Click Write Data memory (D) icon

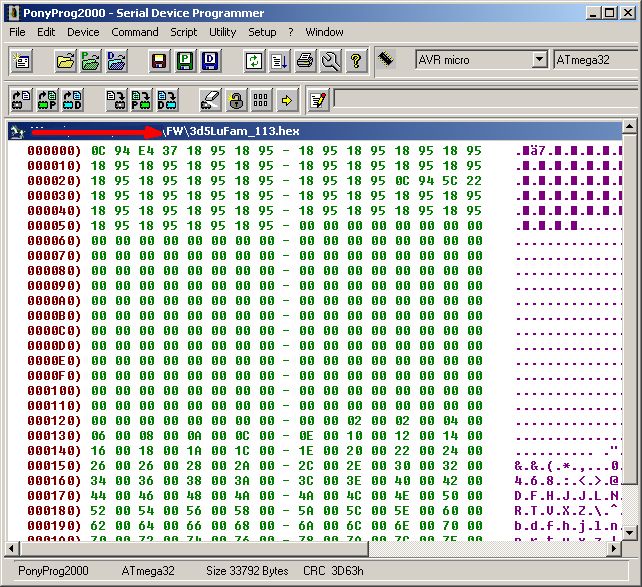point(167,100)
